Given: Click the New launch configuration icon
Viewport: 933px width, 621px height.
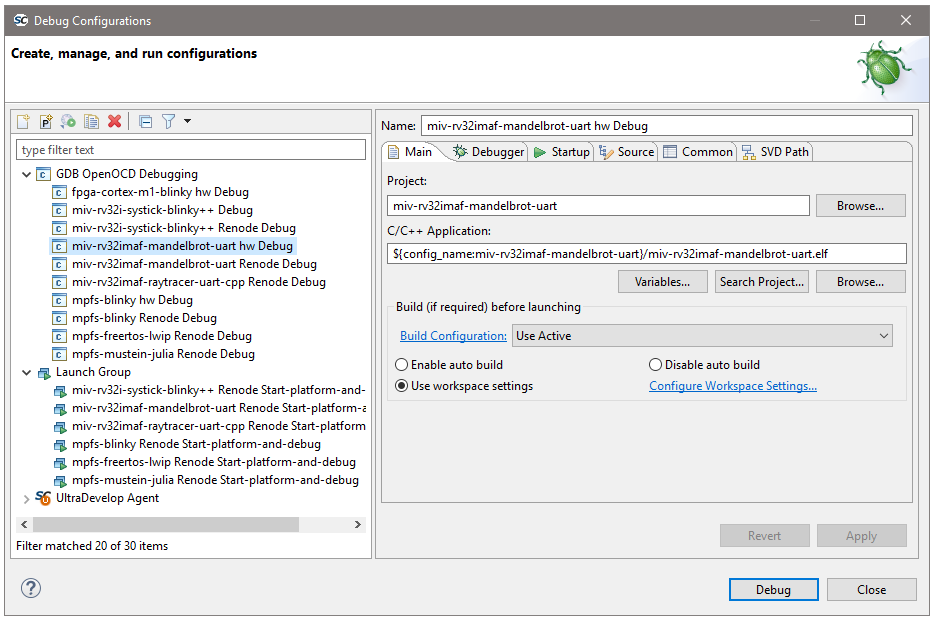Looking at the screenshot, I should (x=23, y=121).
